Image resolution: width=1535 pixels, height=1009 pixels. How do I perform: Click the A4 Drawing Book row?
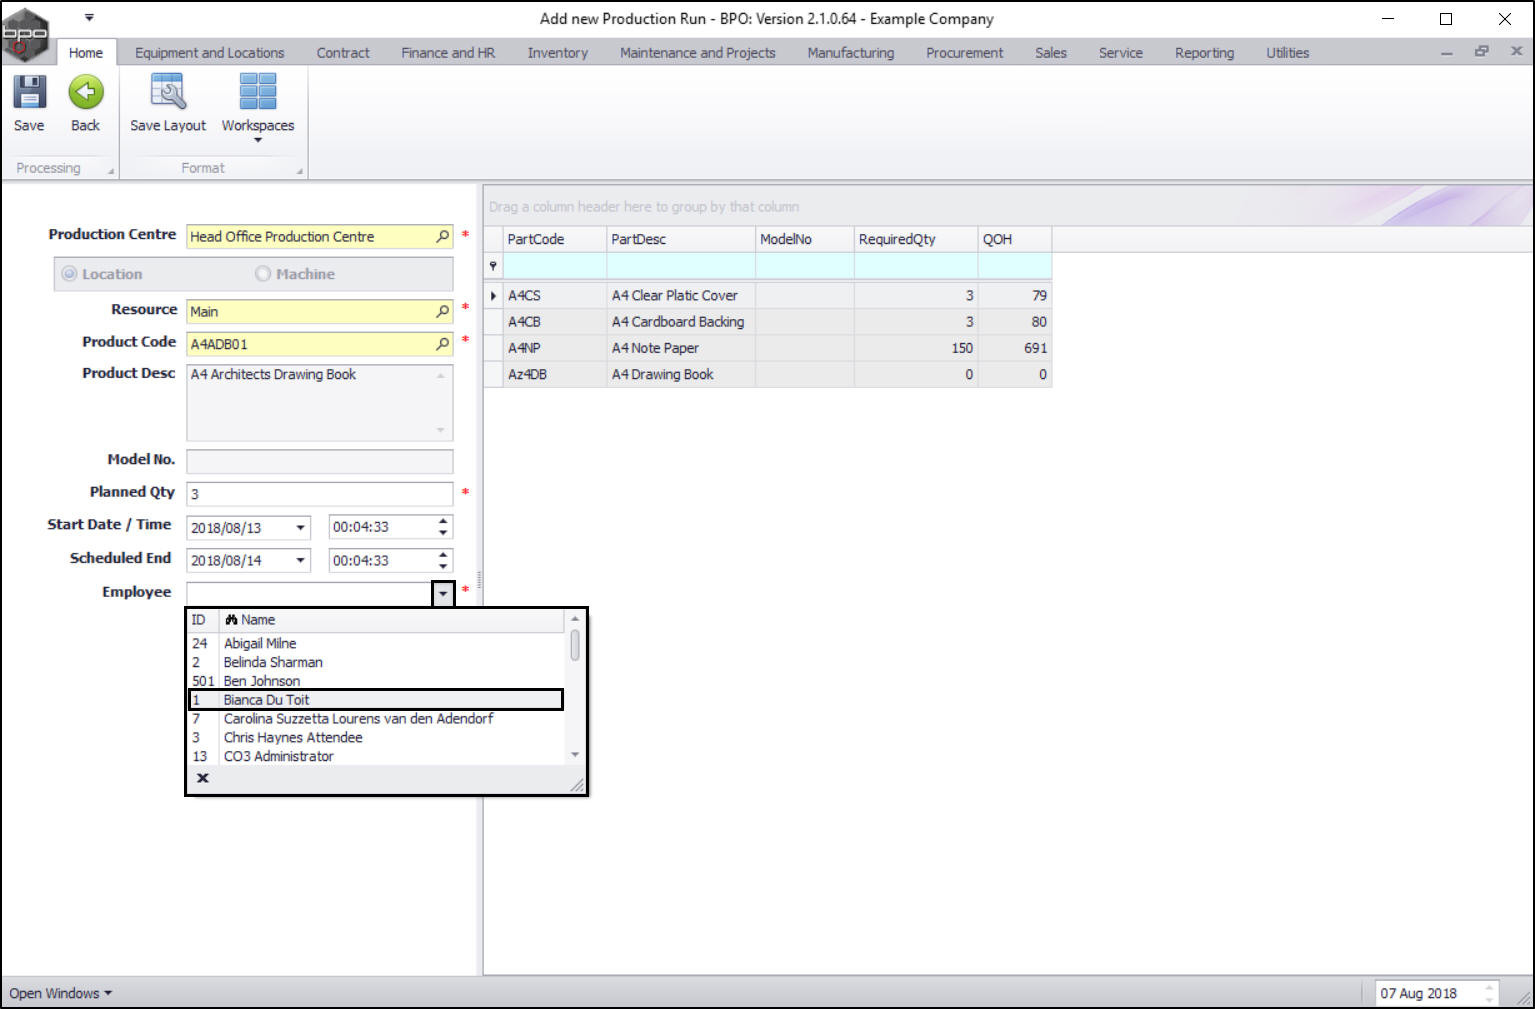(767, 374)
